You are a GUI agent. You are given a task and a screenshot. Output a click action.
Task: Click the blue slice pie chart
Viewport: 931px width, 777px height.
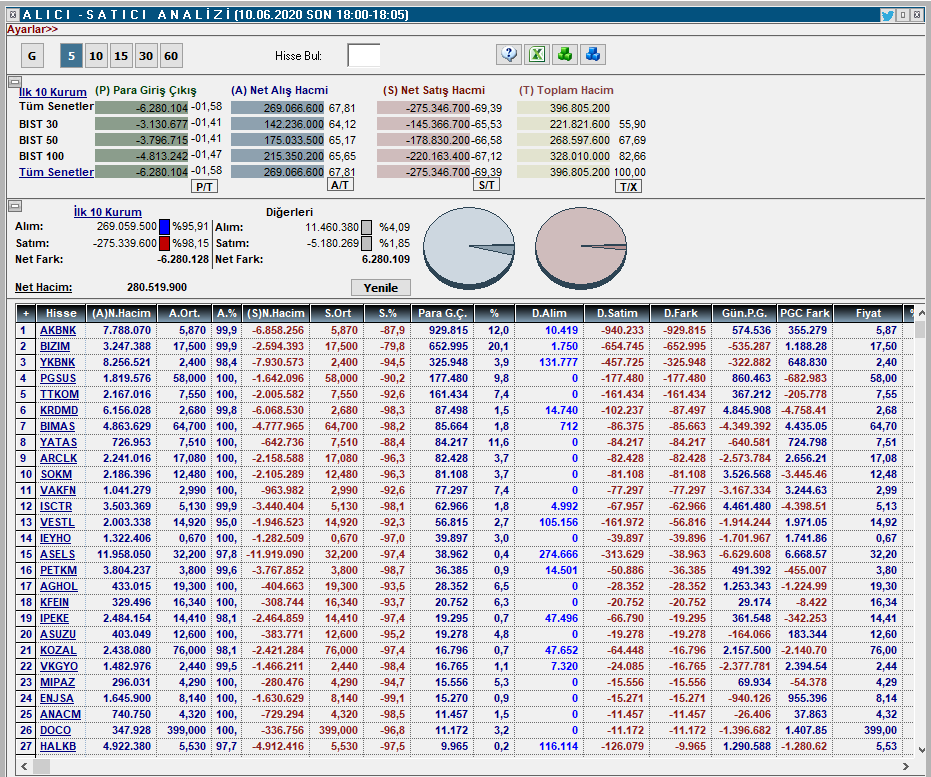tap(468, 248)
